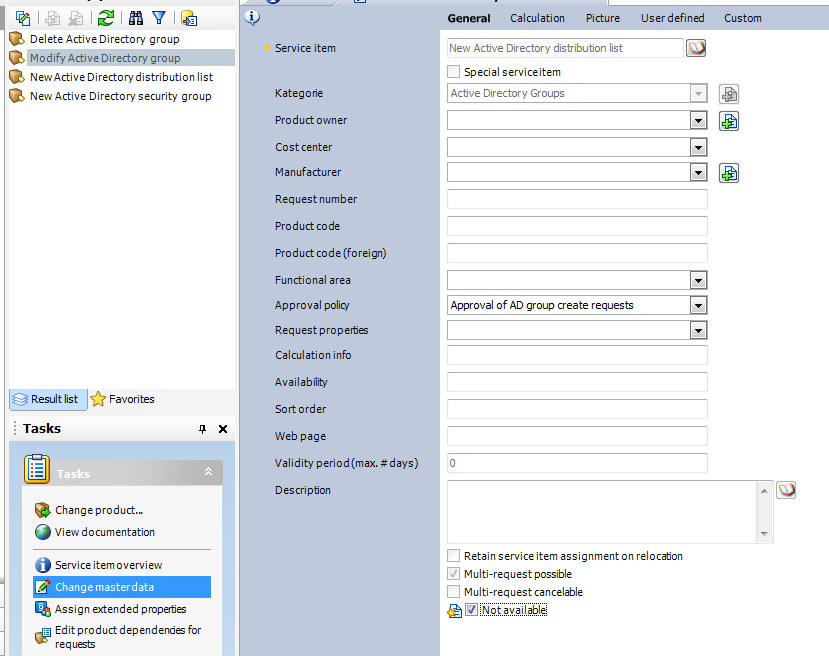Switch to the Picture tab
Image resolution: width=829 pixels, height=656 pixels.
pyautogui.click(x=602, y=19)
